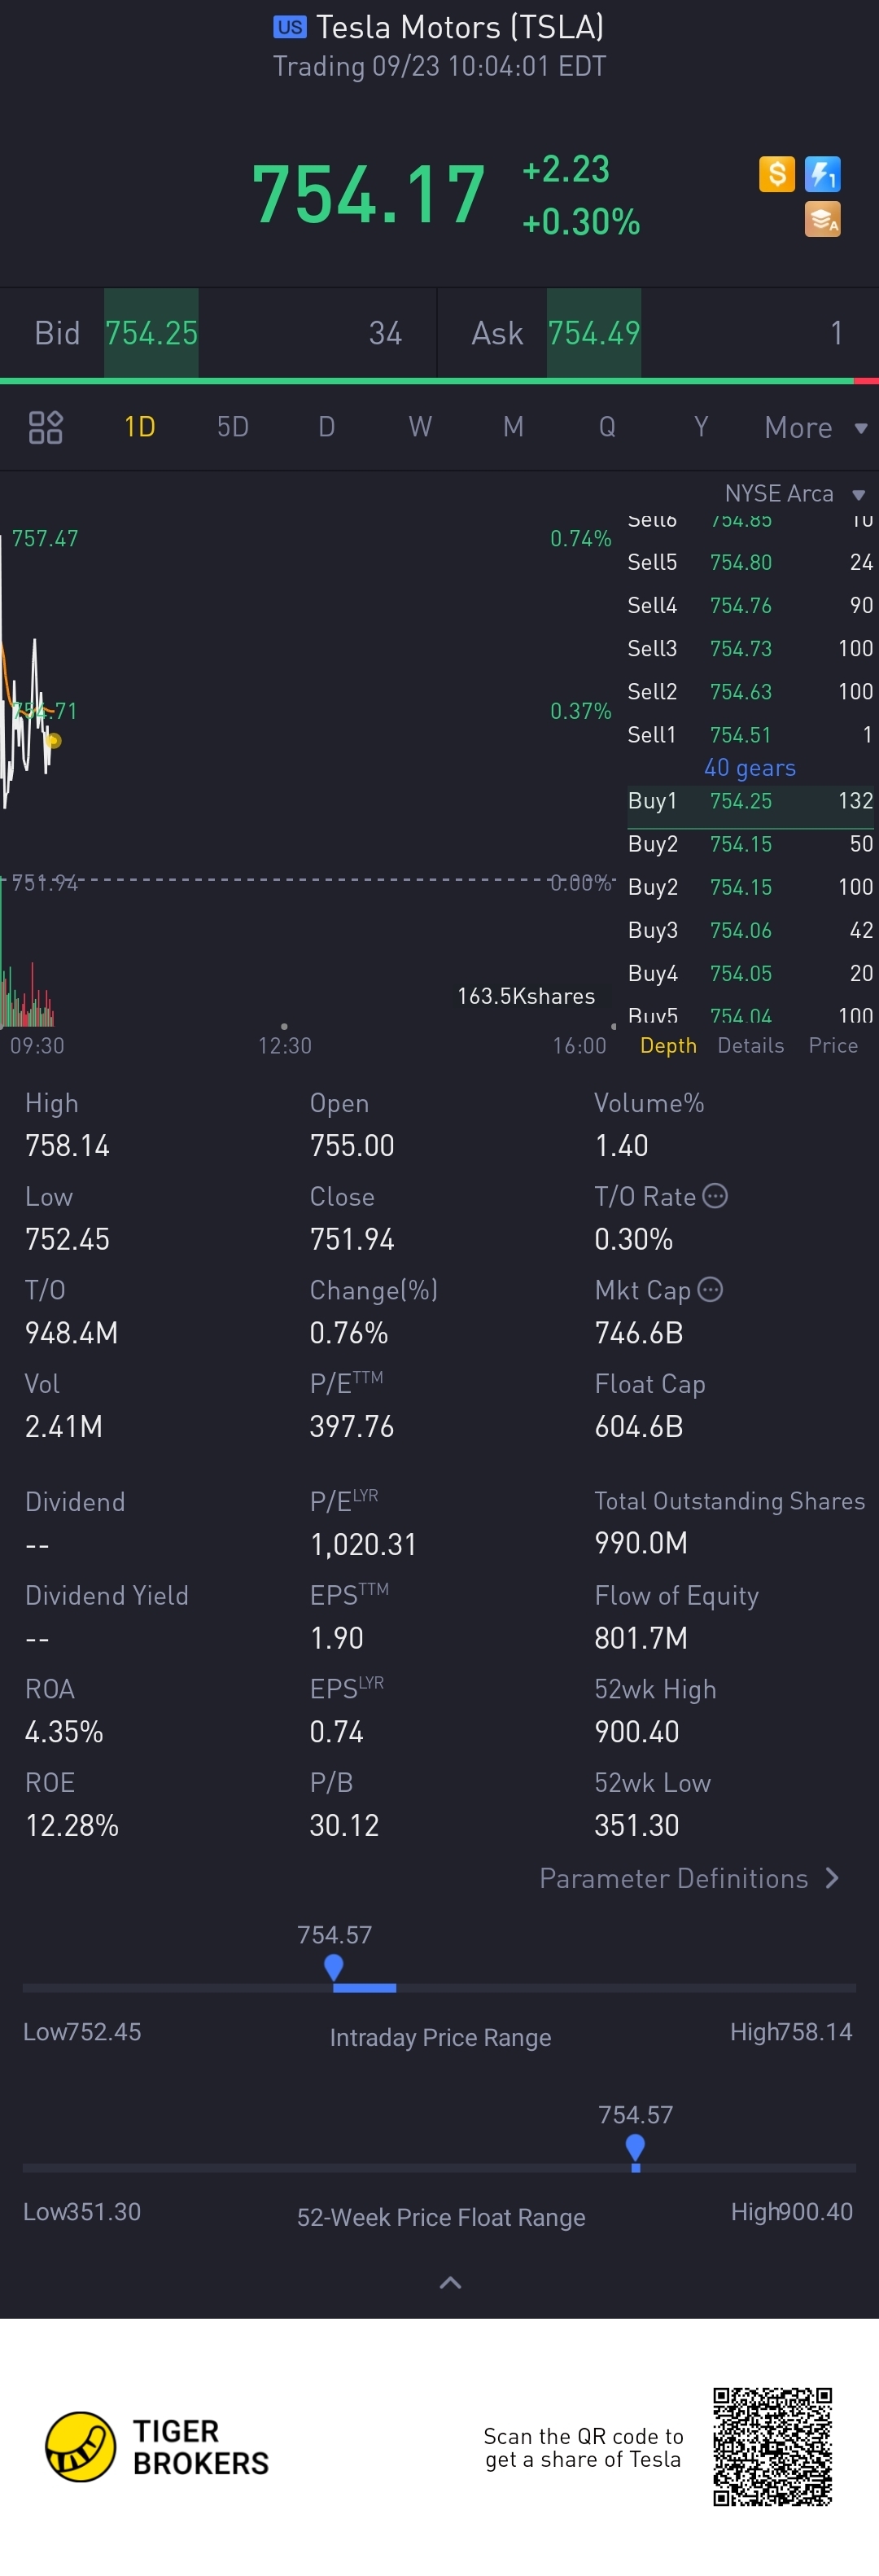879x2576 pixels.
Task: Select the Depth order book tab
Action: pyautogui.click(x=668, y=1045)
